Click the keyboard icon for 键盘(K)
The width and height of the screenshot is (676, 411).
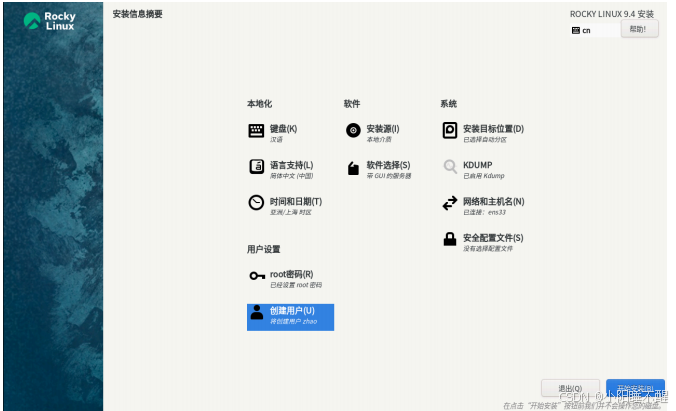click(256, 131)
